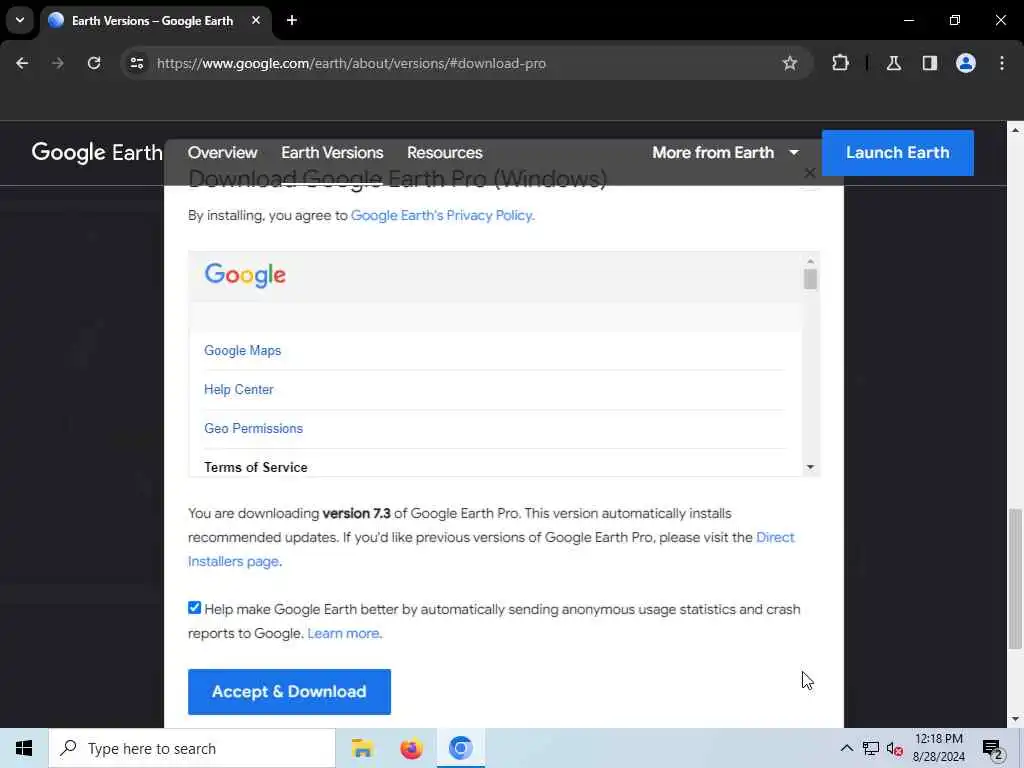Uncheck the anonymous usage statistics checkbox
The height and width of the screenshot is (768, 1024).
[194, 608]
